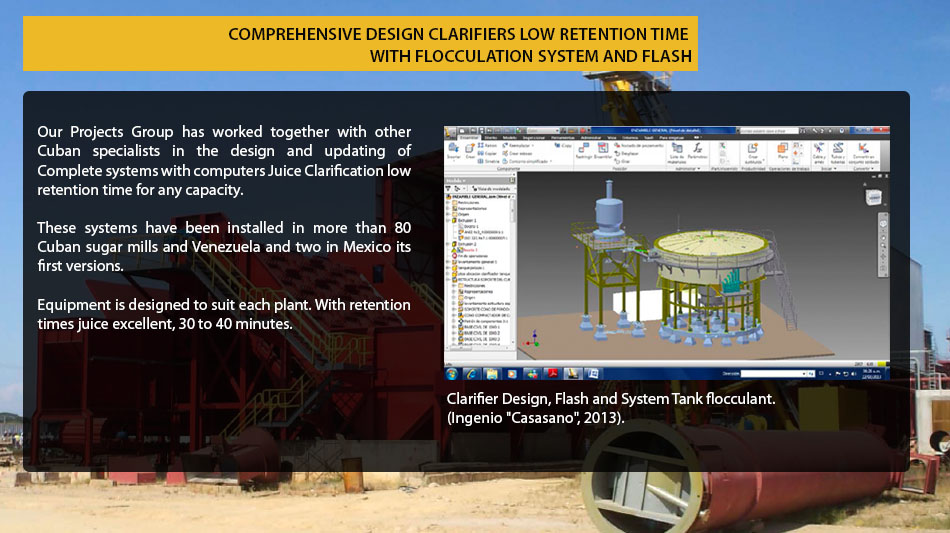950x533 pixels.
Task: Click the Windows Start orb
Action: pyautogui.click(x=452, y=374)
